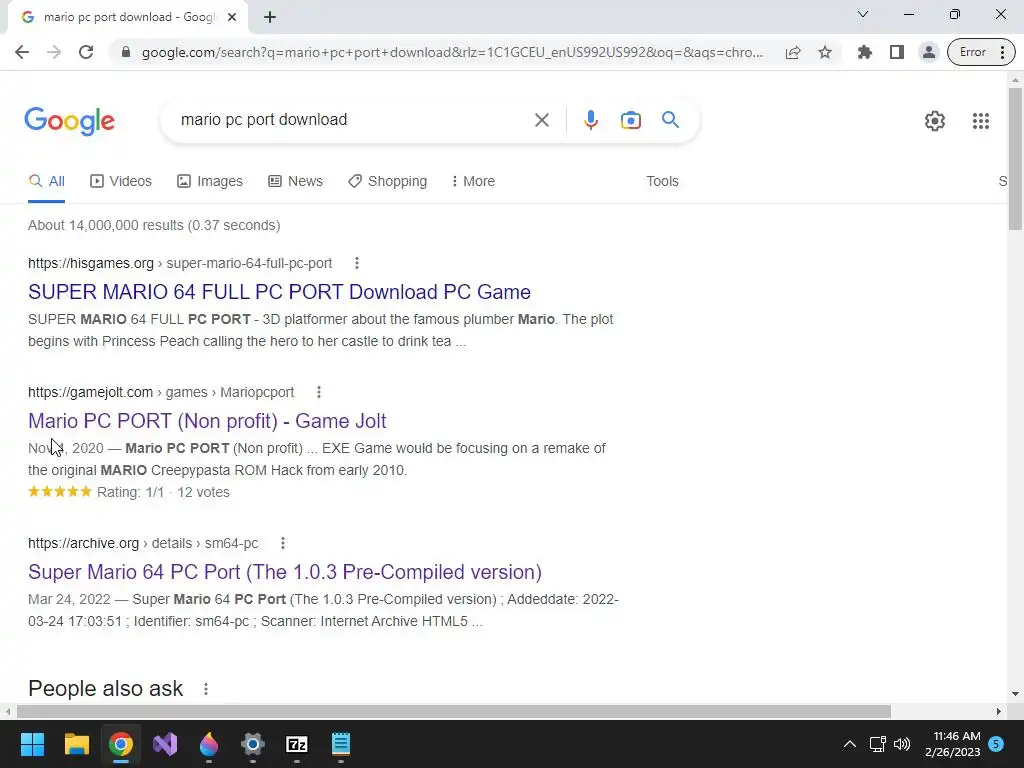The height and width of the screenshot is (768, 1024).
Task: Click the share page icon in address bar
Action: (x=793, y=52)
